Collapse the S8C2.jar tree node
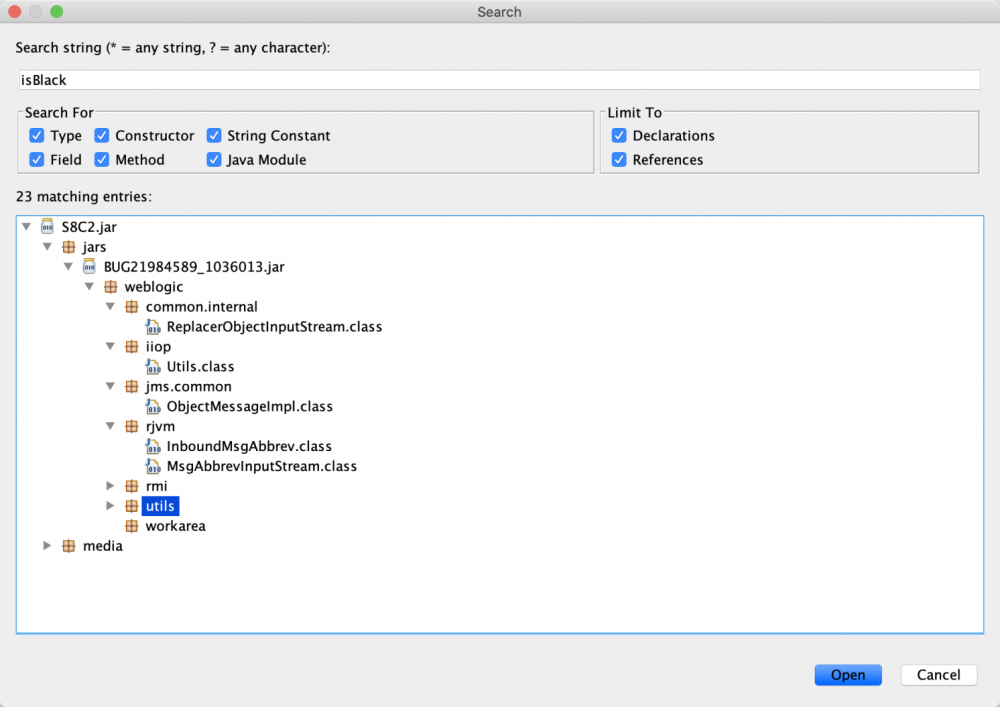This screenshot has width=1000, height=707. pyautogui.click(x=26, y=226)
